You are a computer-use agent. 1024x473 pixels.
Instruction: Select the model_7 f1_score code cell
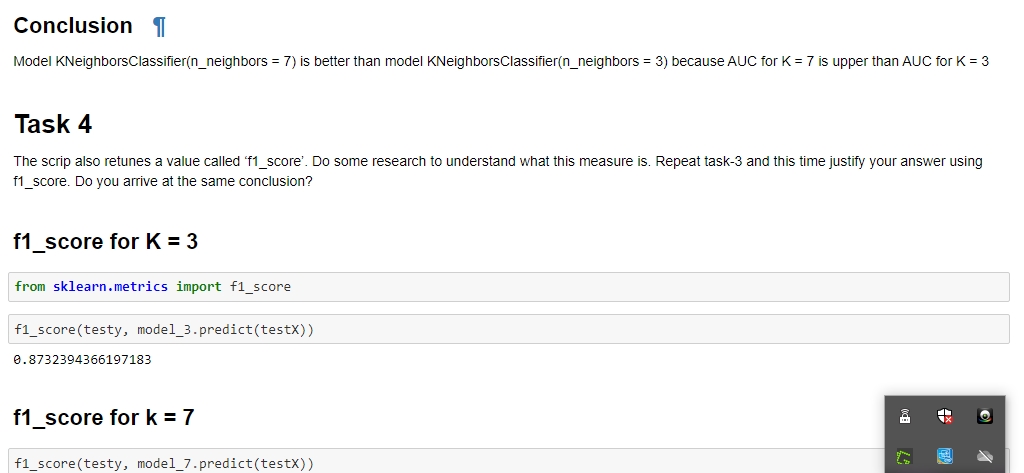coord(446,461)
